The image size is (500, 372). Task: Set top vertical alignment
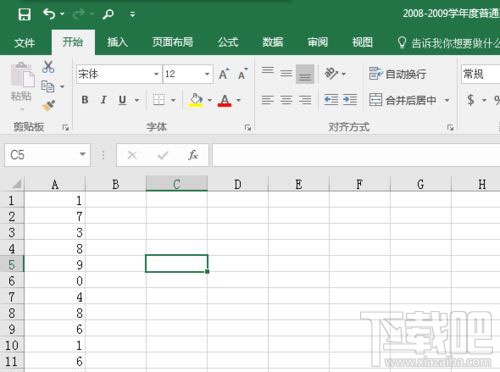268,71
